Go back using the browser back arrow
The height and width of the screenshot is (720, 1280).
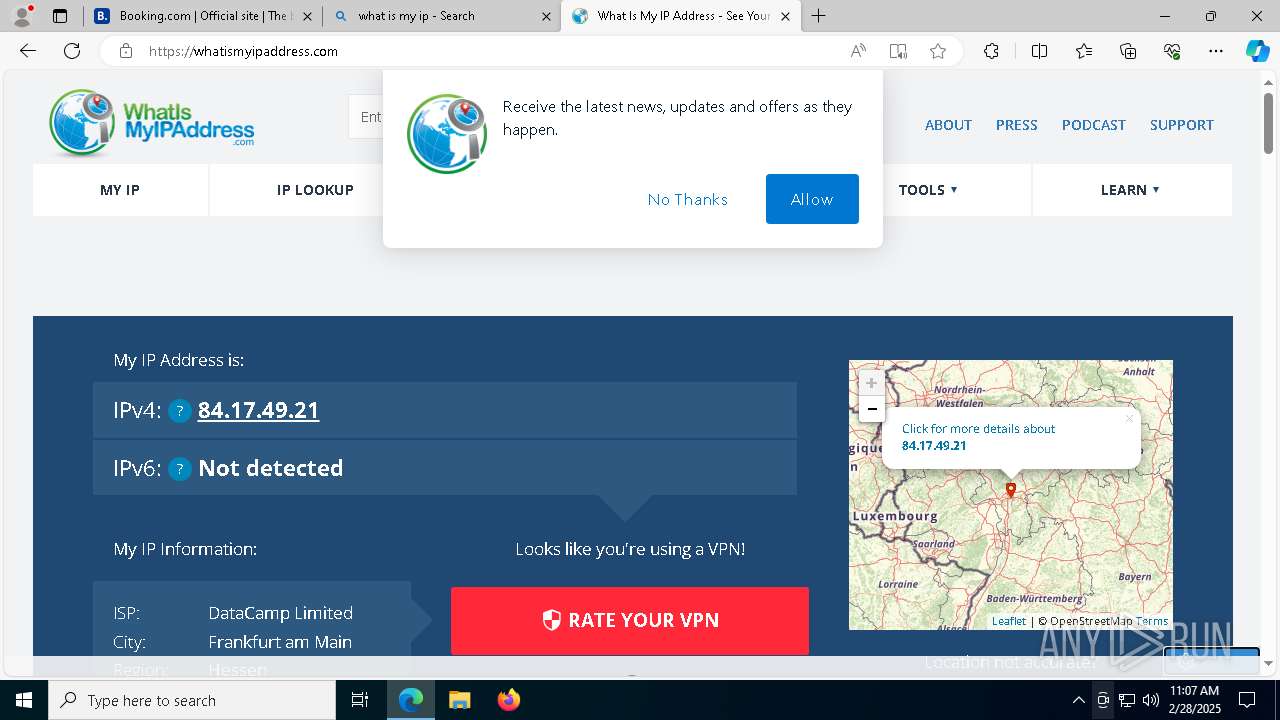coord(28,51)
